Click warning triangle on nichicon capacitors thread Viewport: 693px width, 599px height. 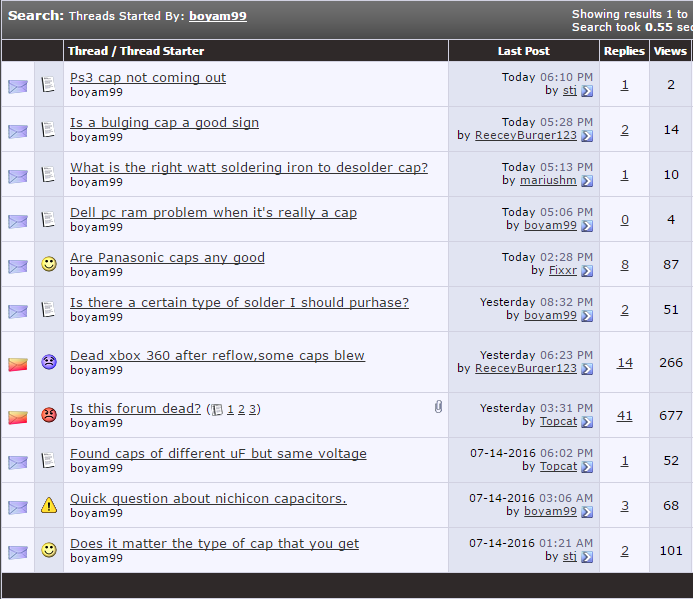49,505
